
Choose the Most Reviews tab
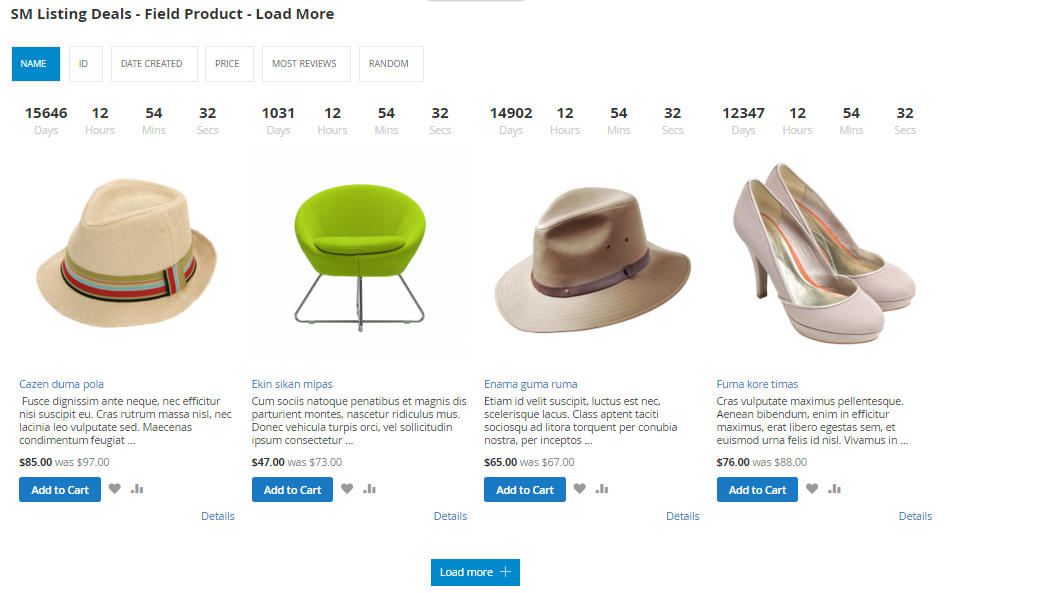[x=305, y=64]
